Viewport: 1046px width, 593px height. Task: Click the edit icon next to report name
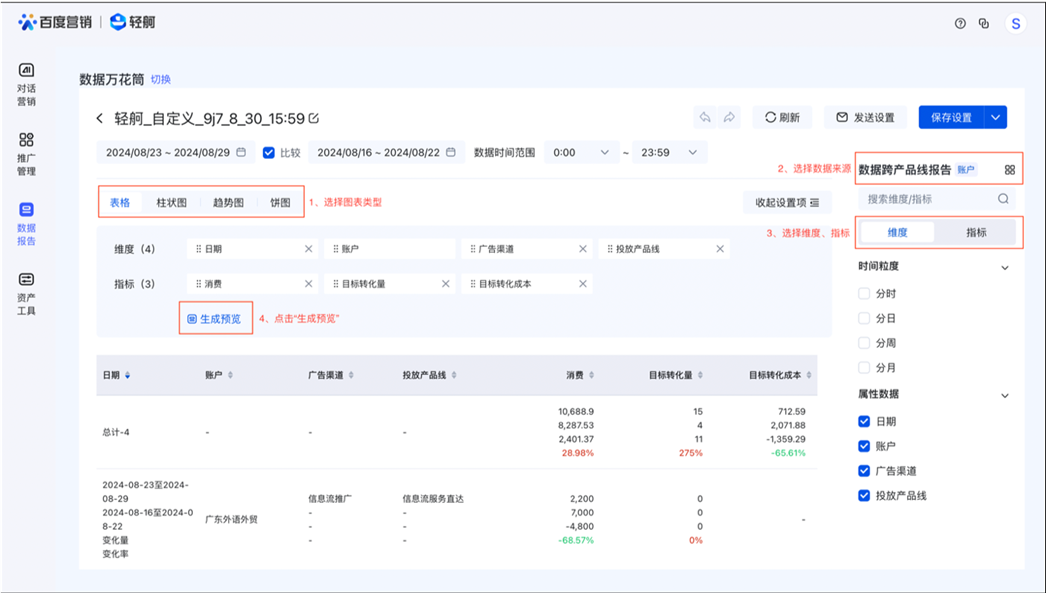point(314,118)
